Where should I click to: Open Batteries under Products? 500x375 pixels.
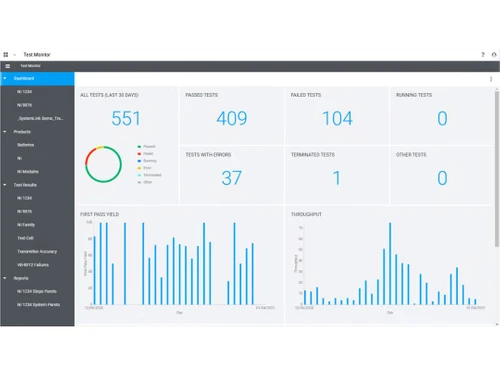25,145
